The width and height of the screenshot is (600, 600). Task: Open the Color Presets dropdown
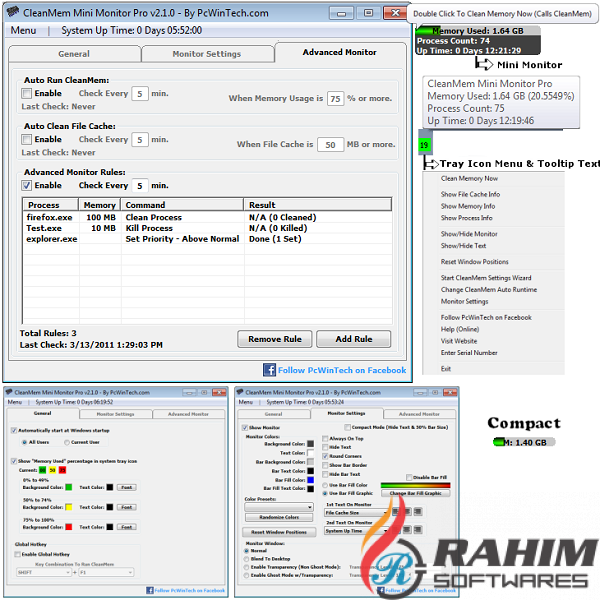pyautogui.click(x=279, y=507)
